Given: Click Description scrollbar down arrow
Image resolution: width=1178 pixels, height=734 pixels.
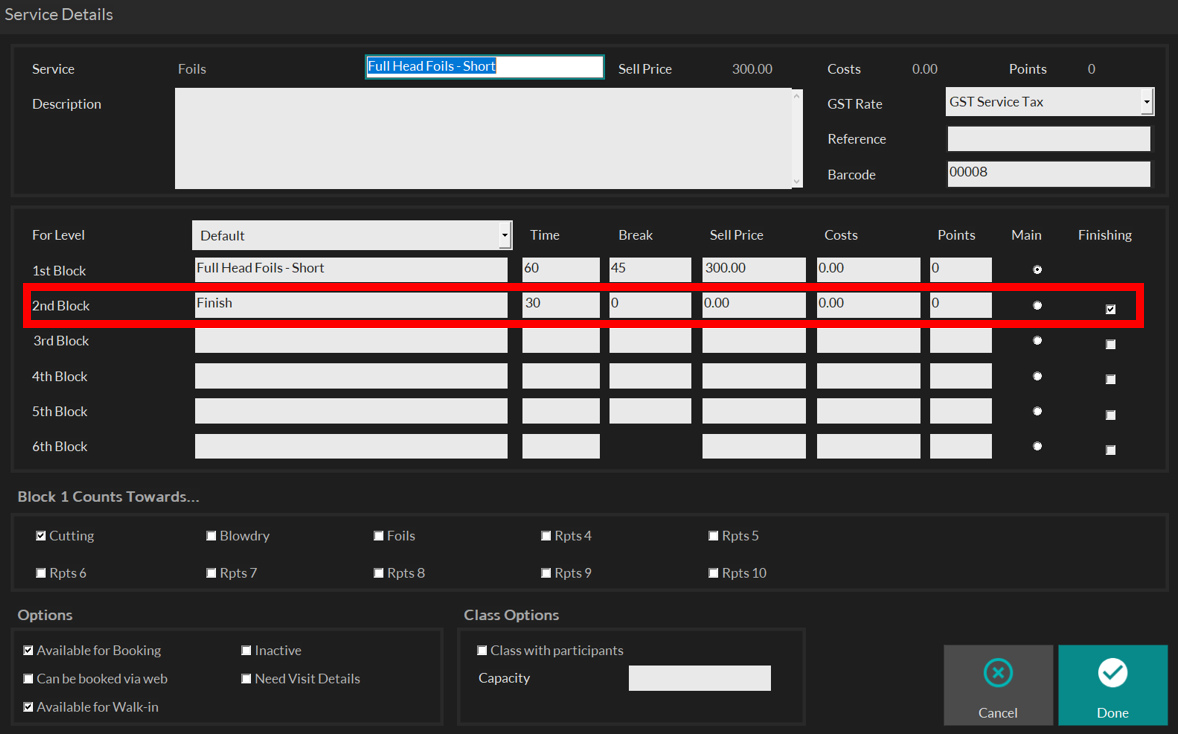Looking at the screenshot, I should pyautogui.click(x=796, y=181).
